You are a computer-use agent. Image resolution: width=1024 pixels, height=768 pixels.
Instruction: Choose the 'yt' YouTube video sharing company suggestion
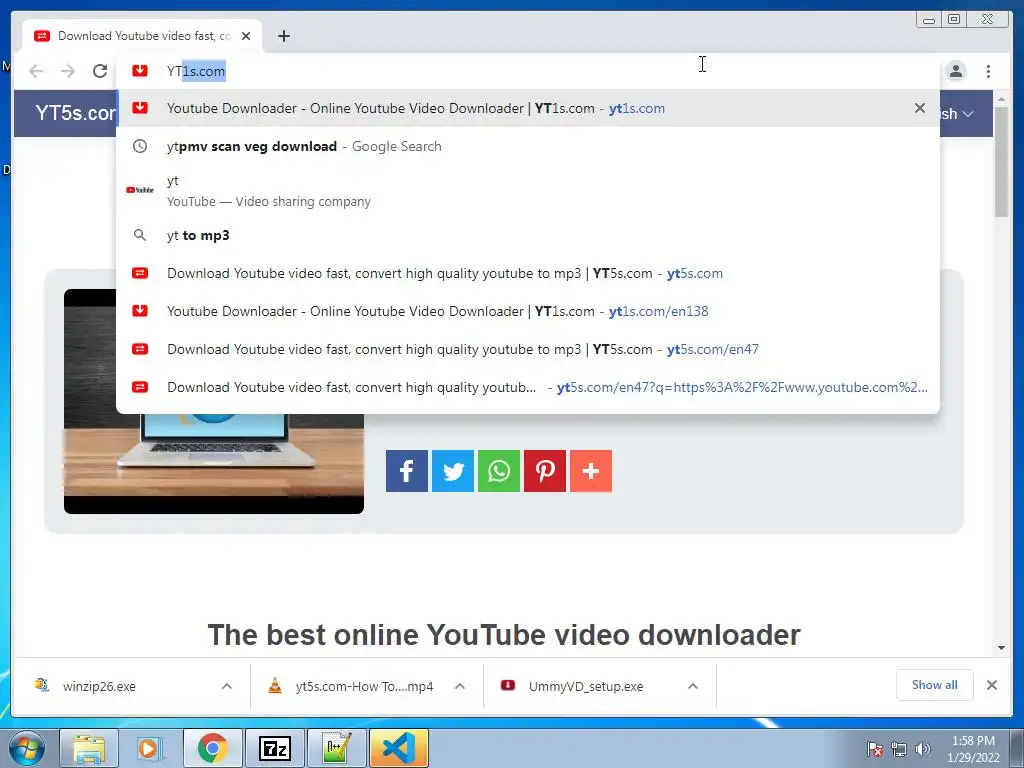click(x=528, y=191)
